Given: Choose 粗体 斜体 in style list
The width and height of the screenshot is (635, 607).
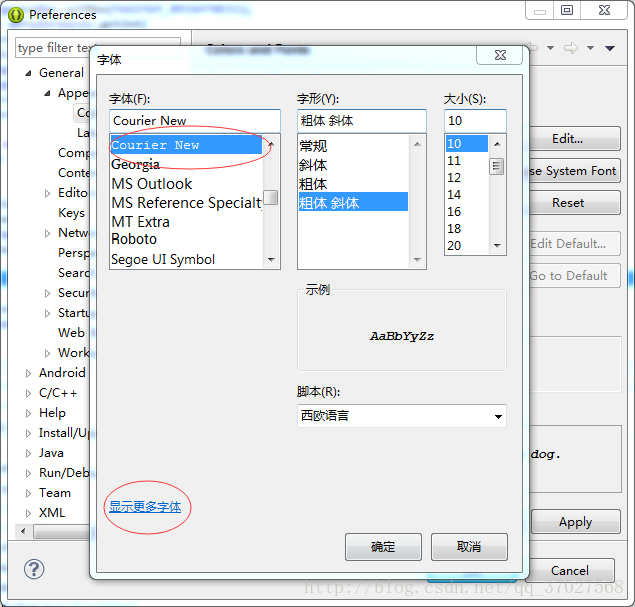Looking at the screenshot, I should coord(353,202).
